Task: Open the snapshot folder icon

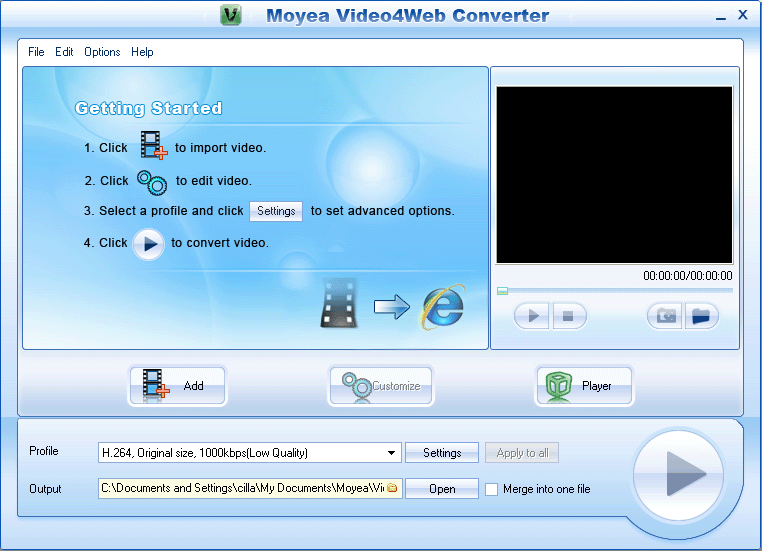Action: point(701,316)
